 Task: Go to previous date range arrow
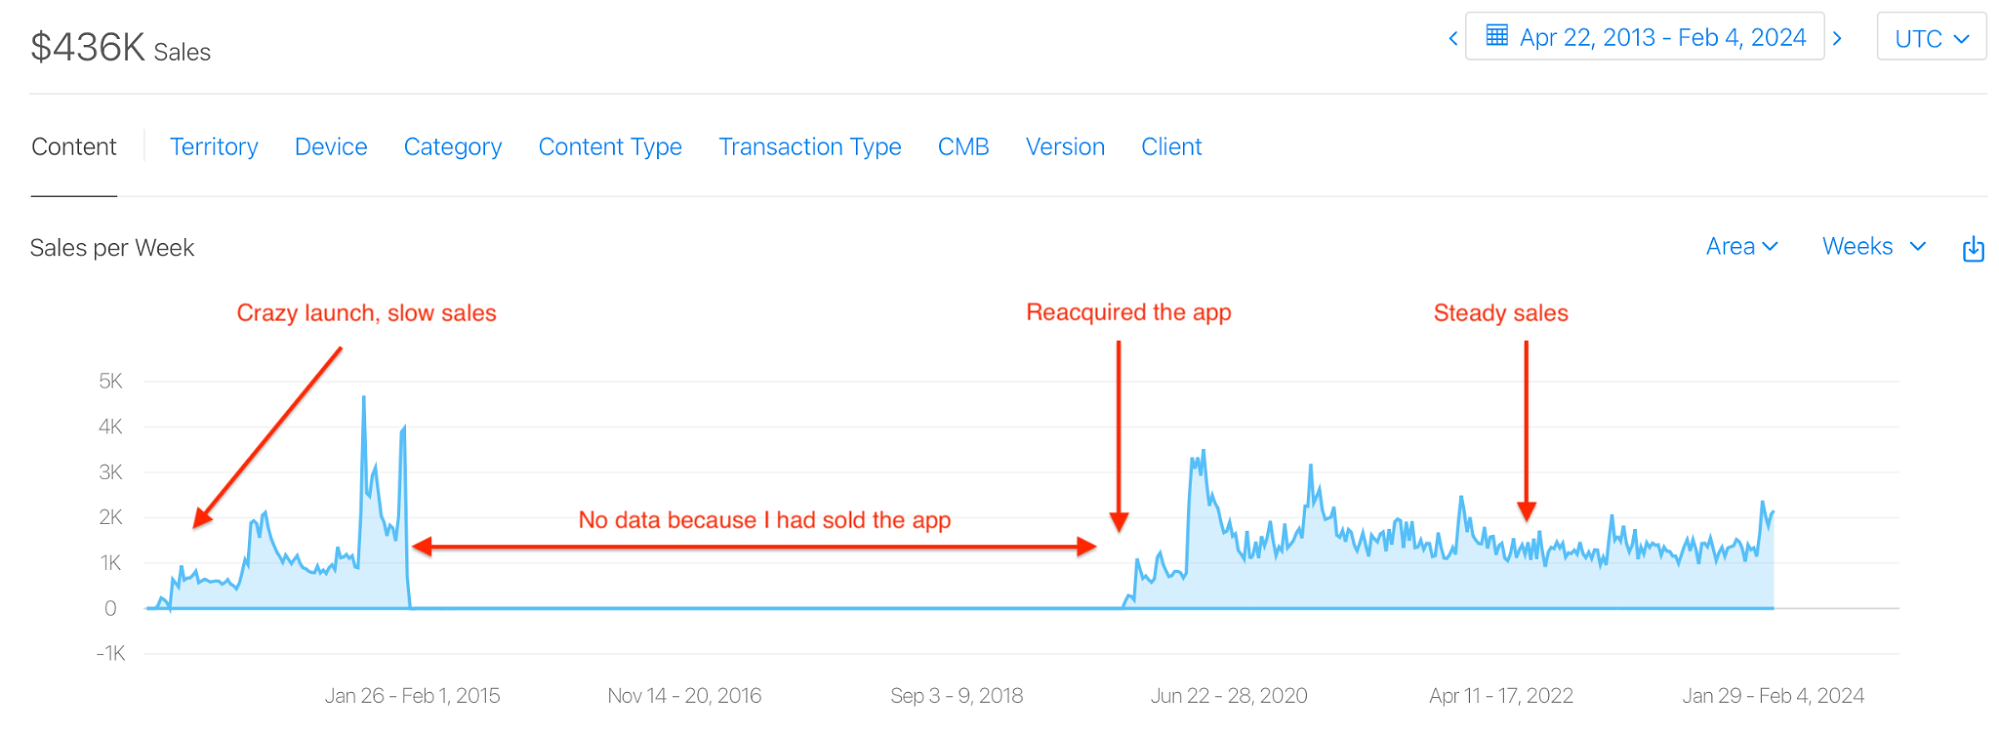(1453, 38)
